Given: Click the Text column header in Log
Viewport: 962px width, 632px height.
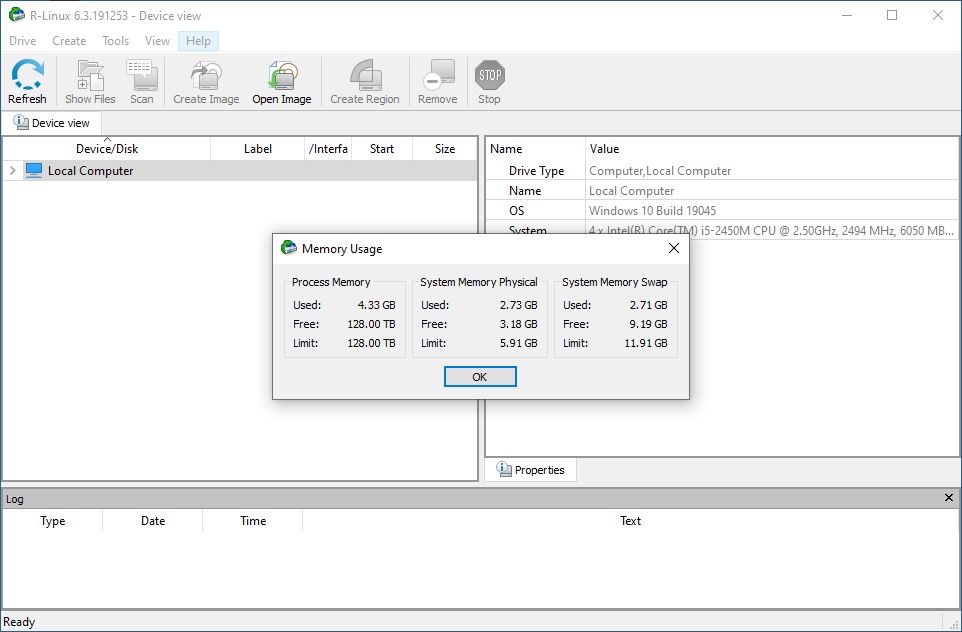Looking at the screenshot, I should (631, 520).
